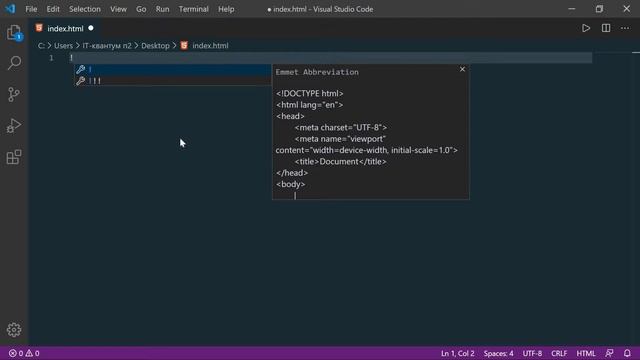Change line endings via CRLF
This screenshot has height=360, width=640.
point(559,353)
